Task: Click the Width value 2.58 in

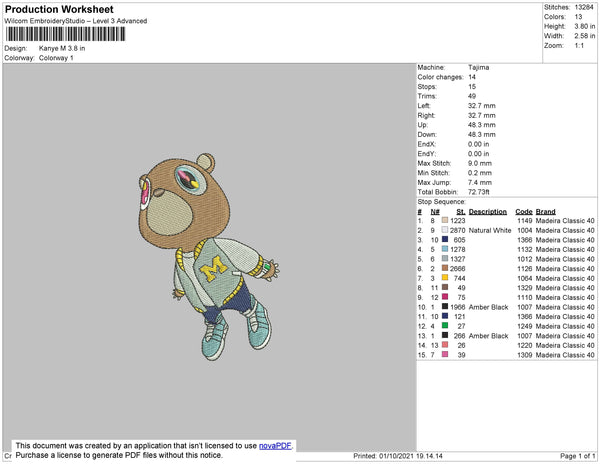Action: pos(584,36)
